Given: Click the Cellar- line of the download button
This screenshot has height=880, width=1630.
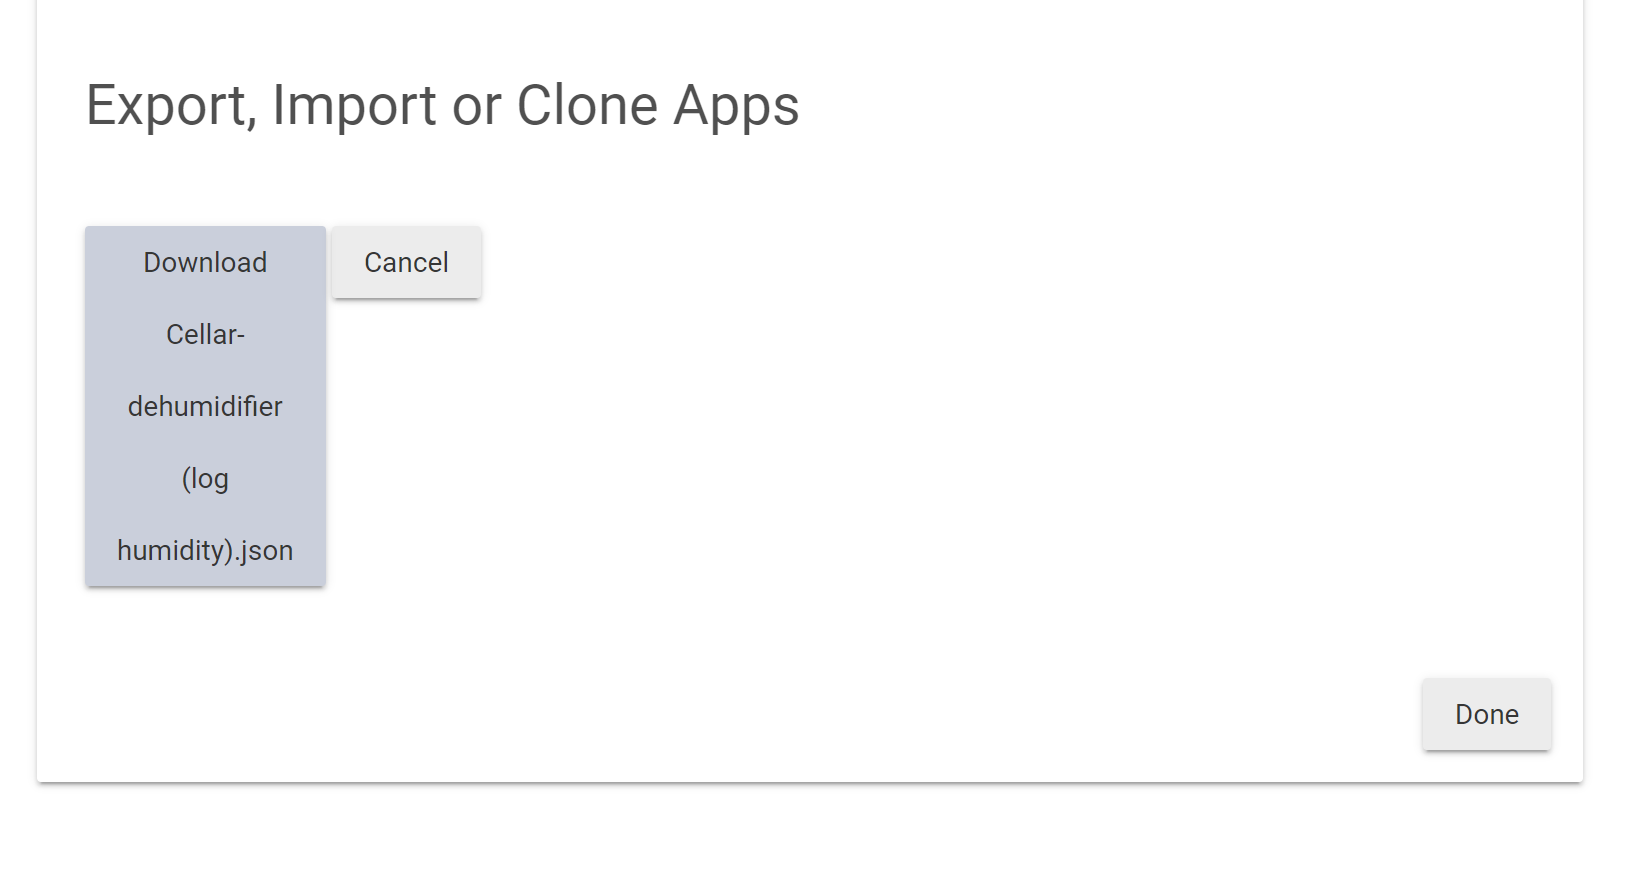Looking at the screenshot, I should point(204,334).
